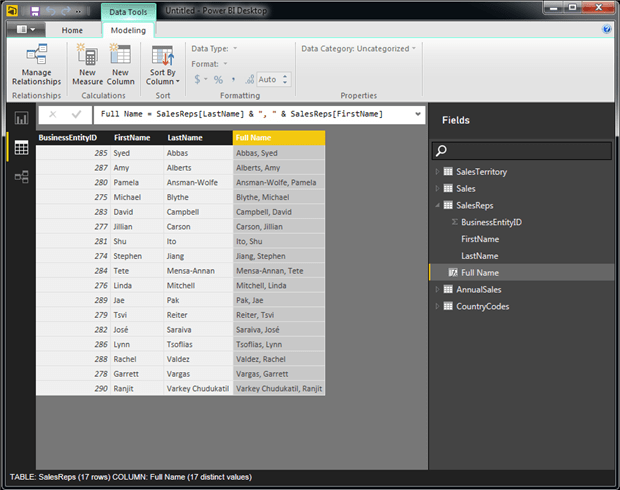Cancel formula edit with X icon

coord(53,114)
